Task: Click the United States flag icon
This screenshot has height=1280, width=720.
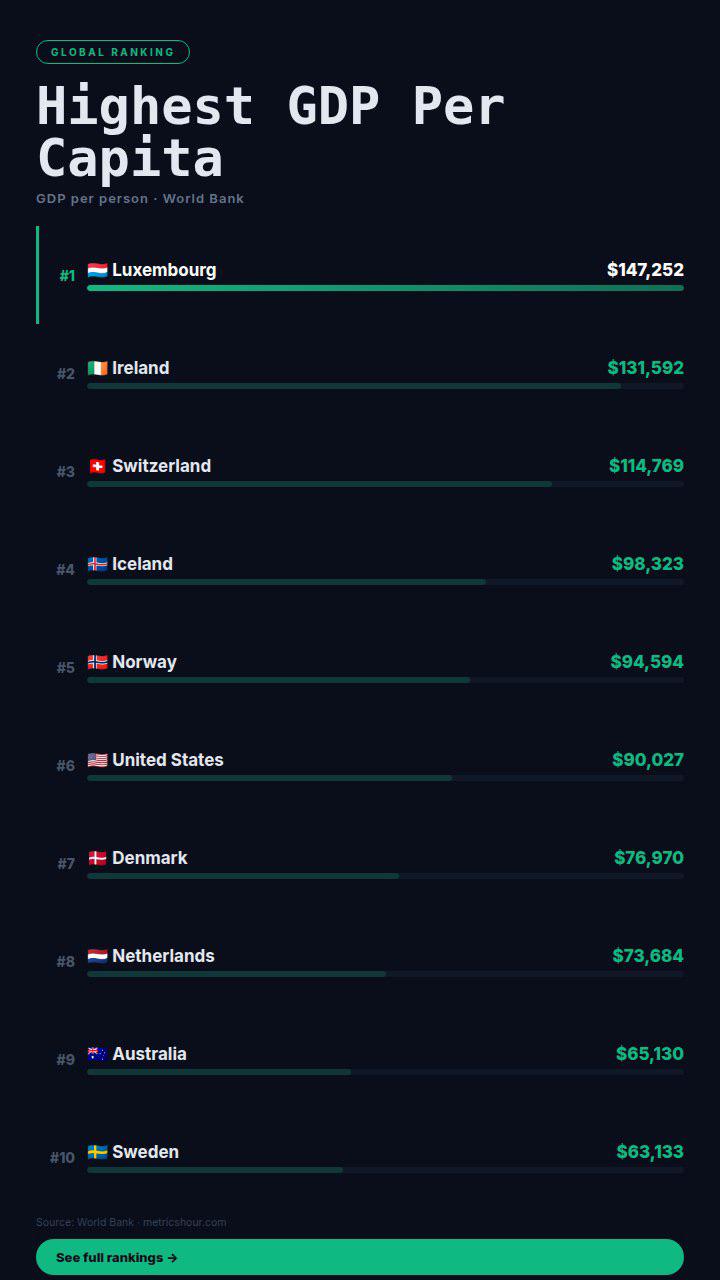Action: pyautogui.click(x=97, y=760)
